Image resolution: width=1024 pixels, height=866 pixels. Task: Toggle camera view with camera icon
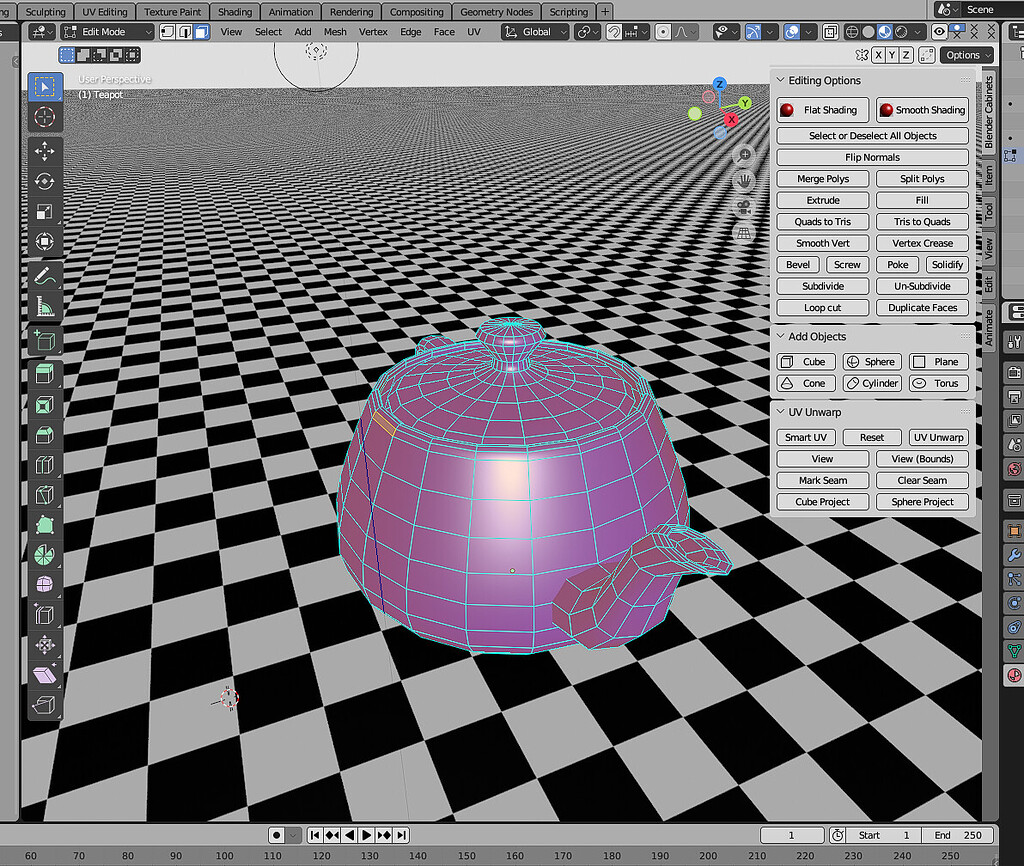tap(744, 208)
